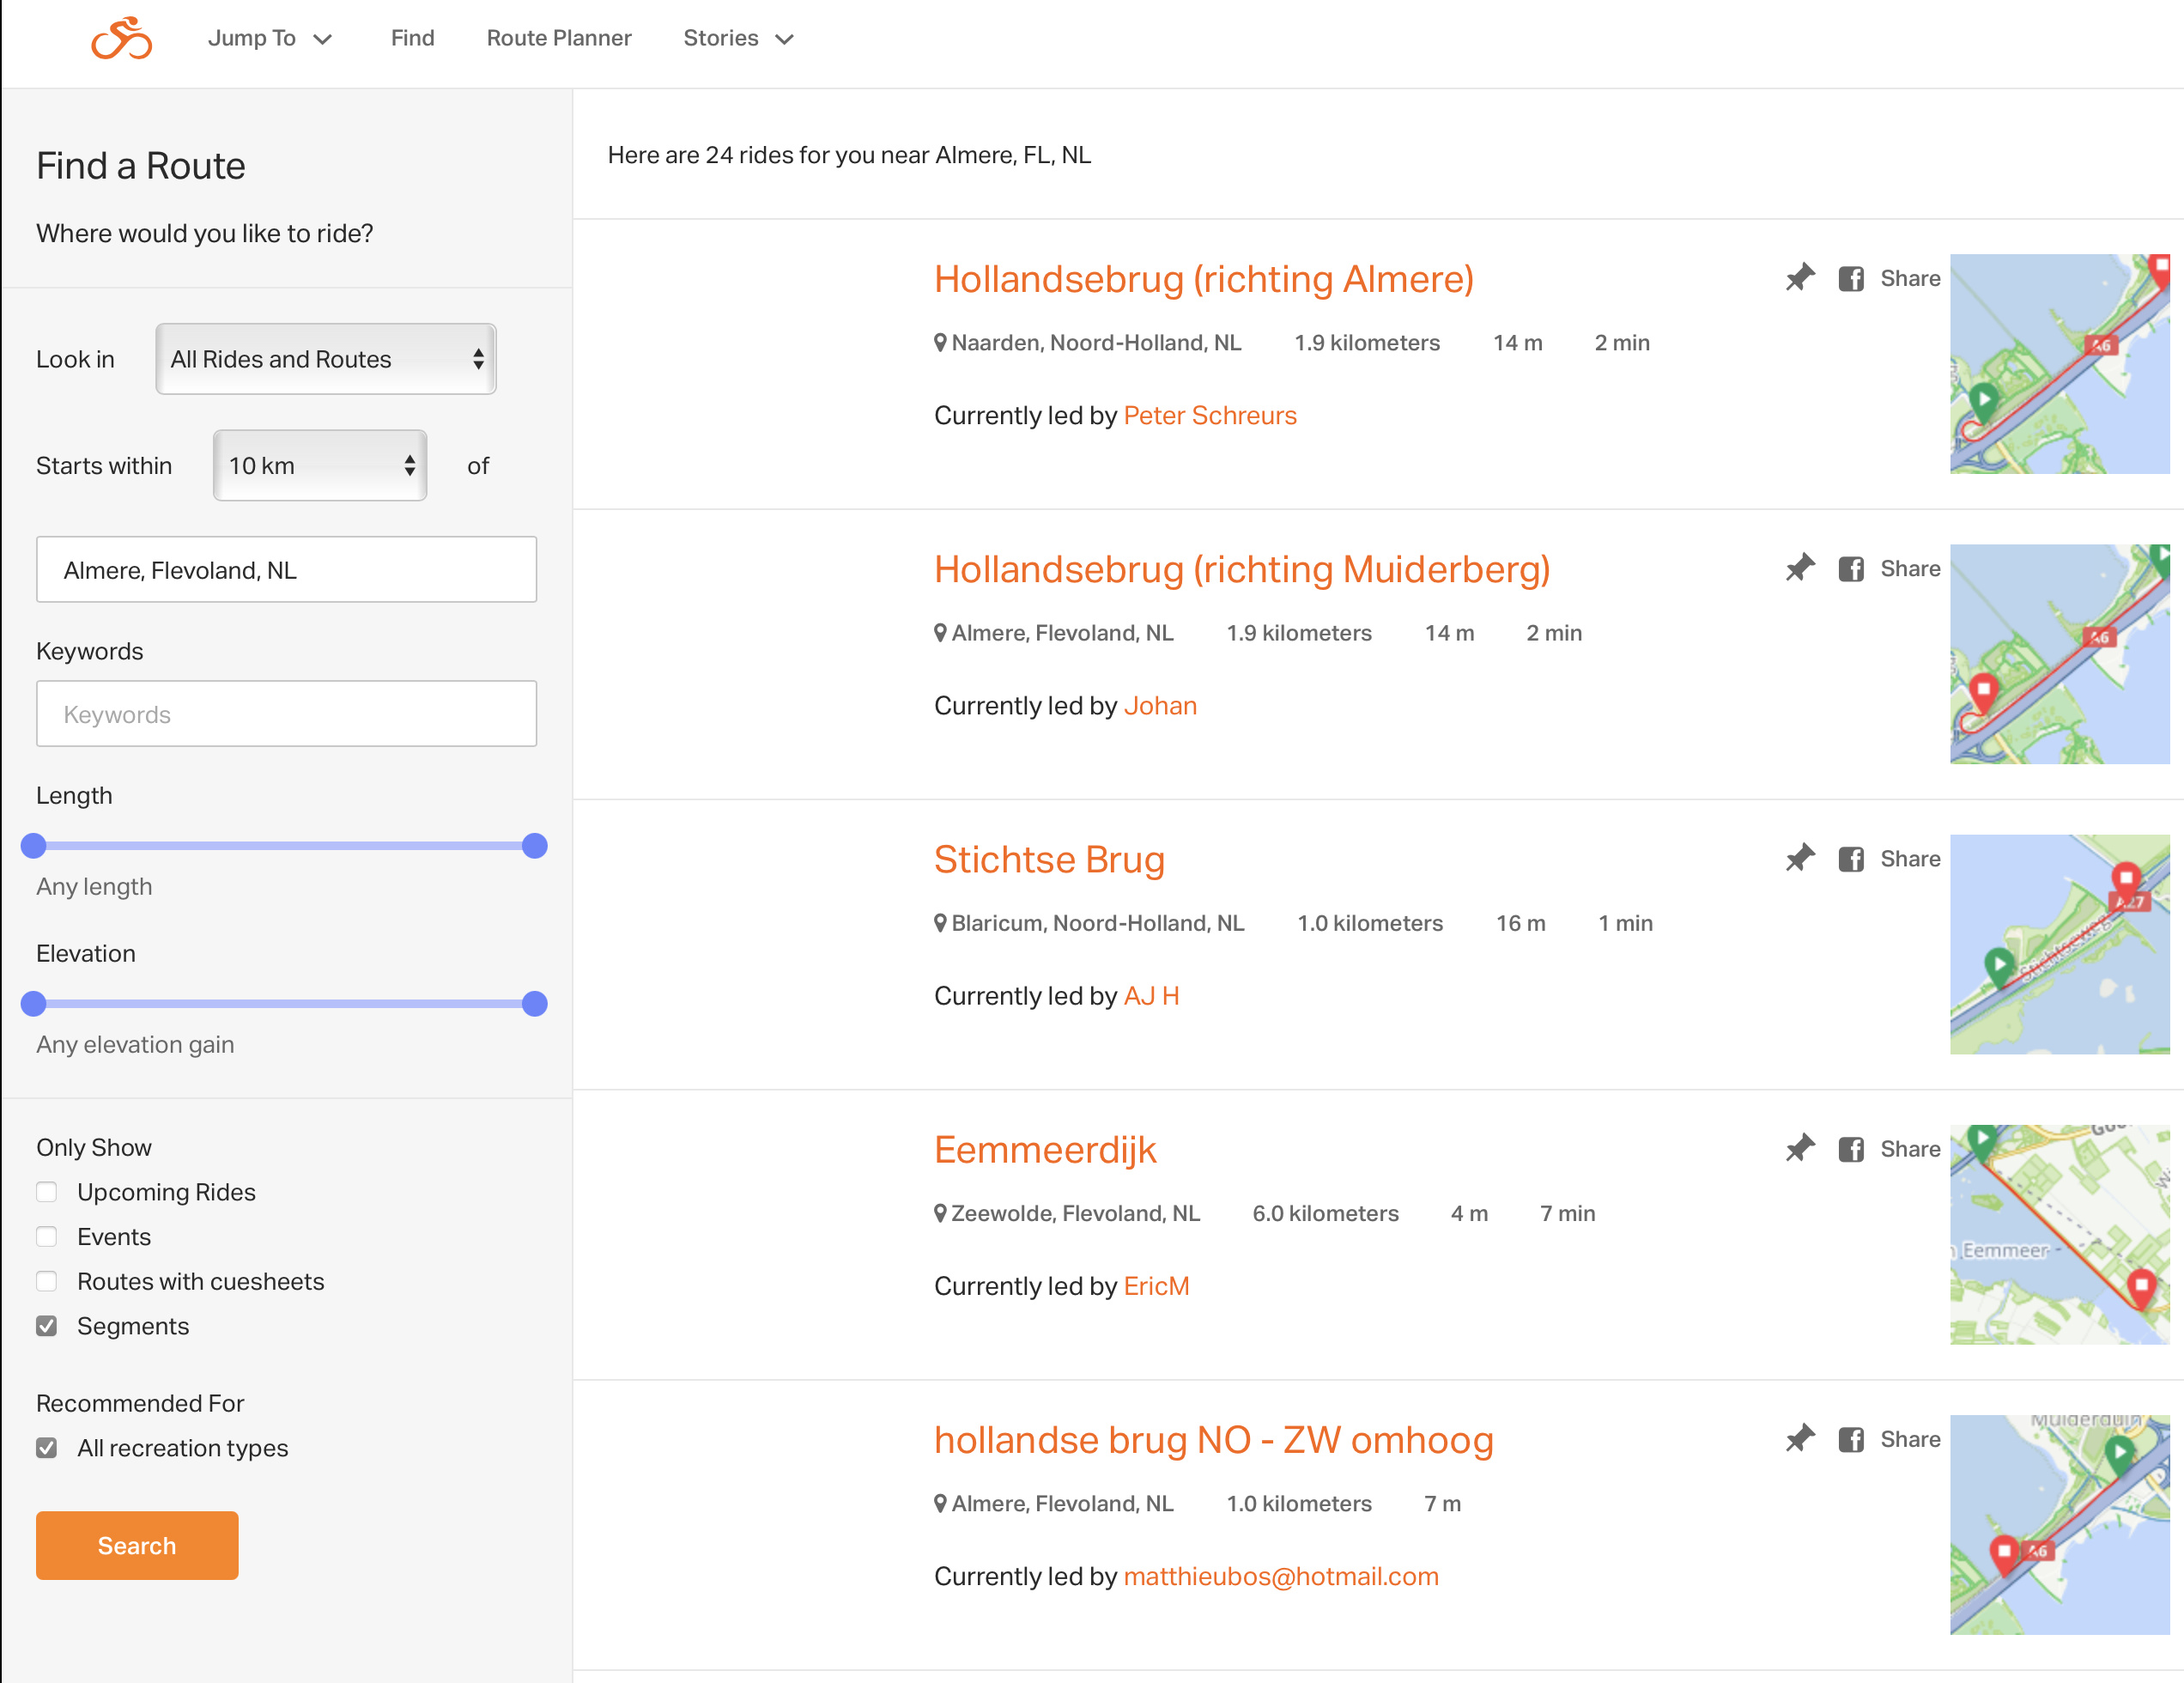Viewport: 2184px width, 1683px height.
Task: Open the Look in rides dropdown
Action: pyautogui.click(x=326, y=359)
